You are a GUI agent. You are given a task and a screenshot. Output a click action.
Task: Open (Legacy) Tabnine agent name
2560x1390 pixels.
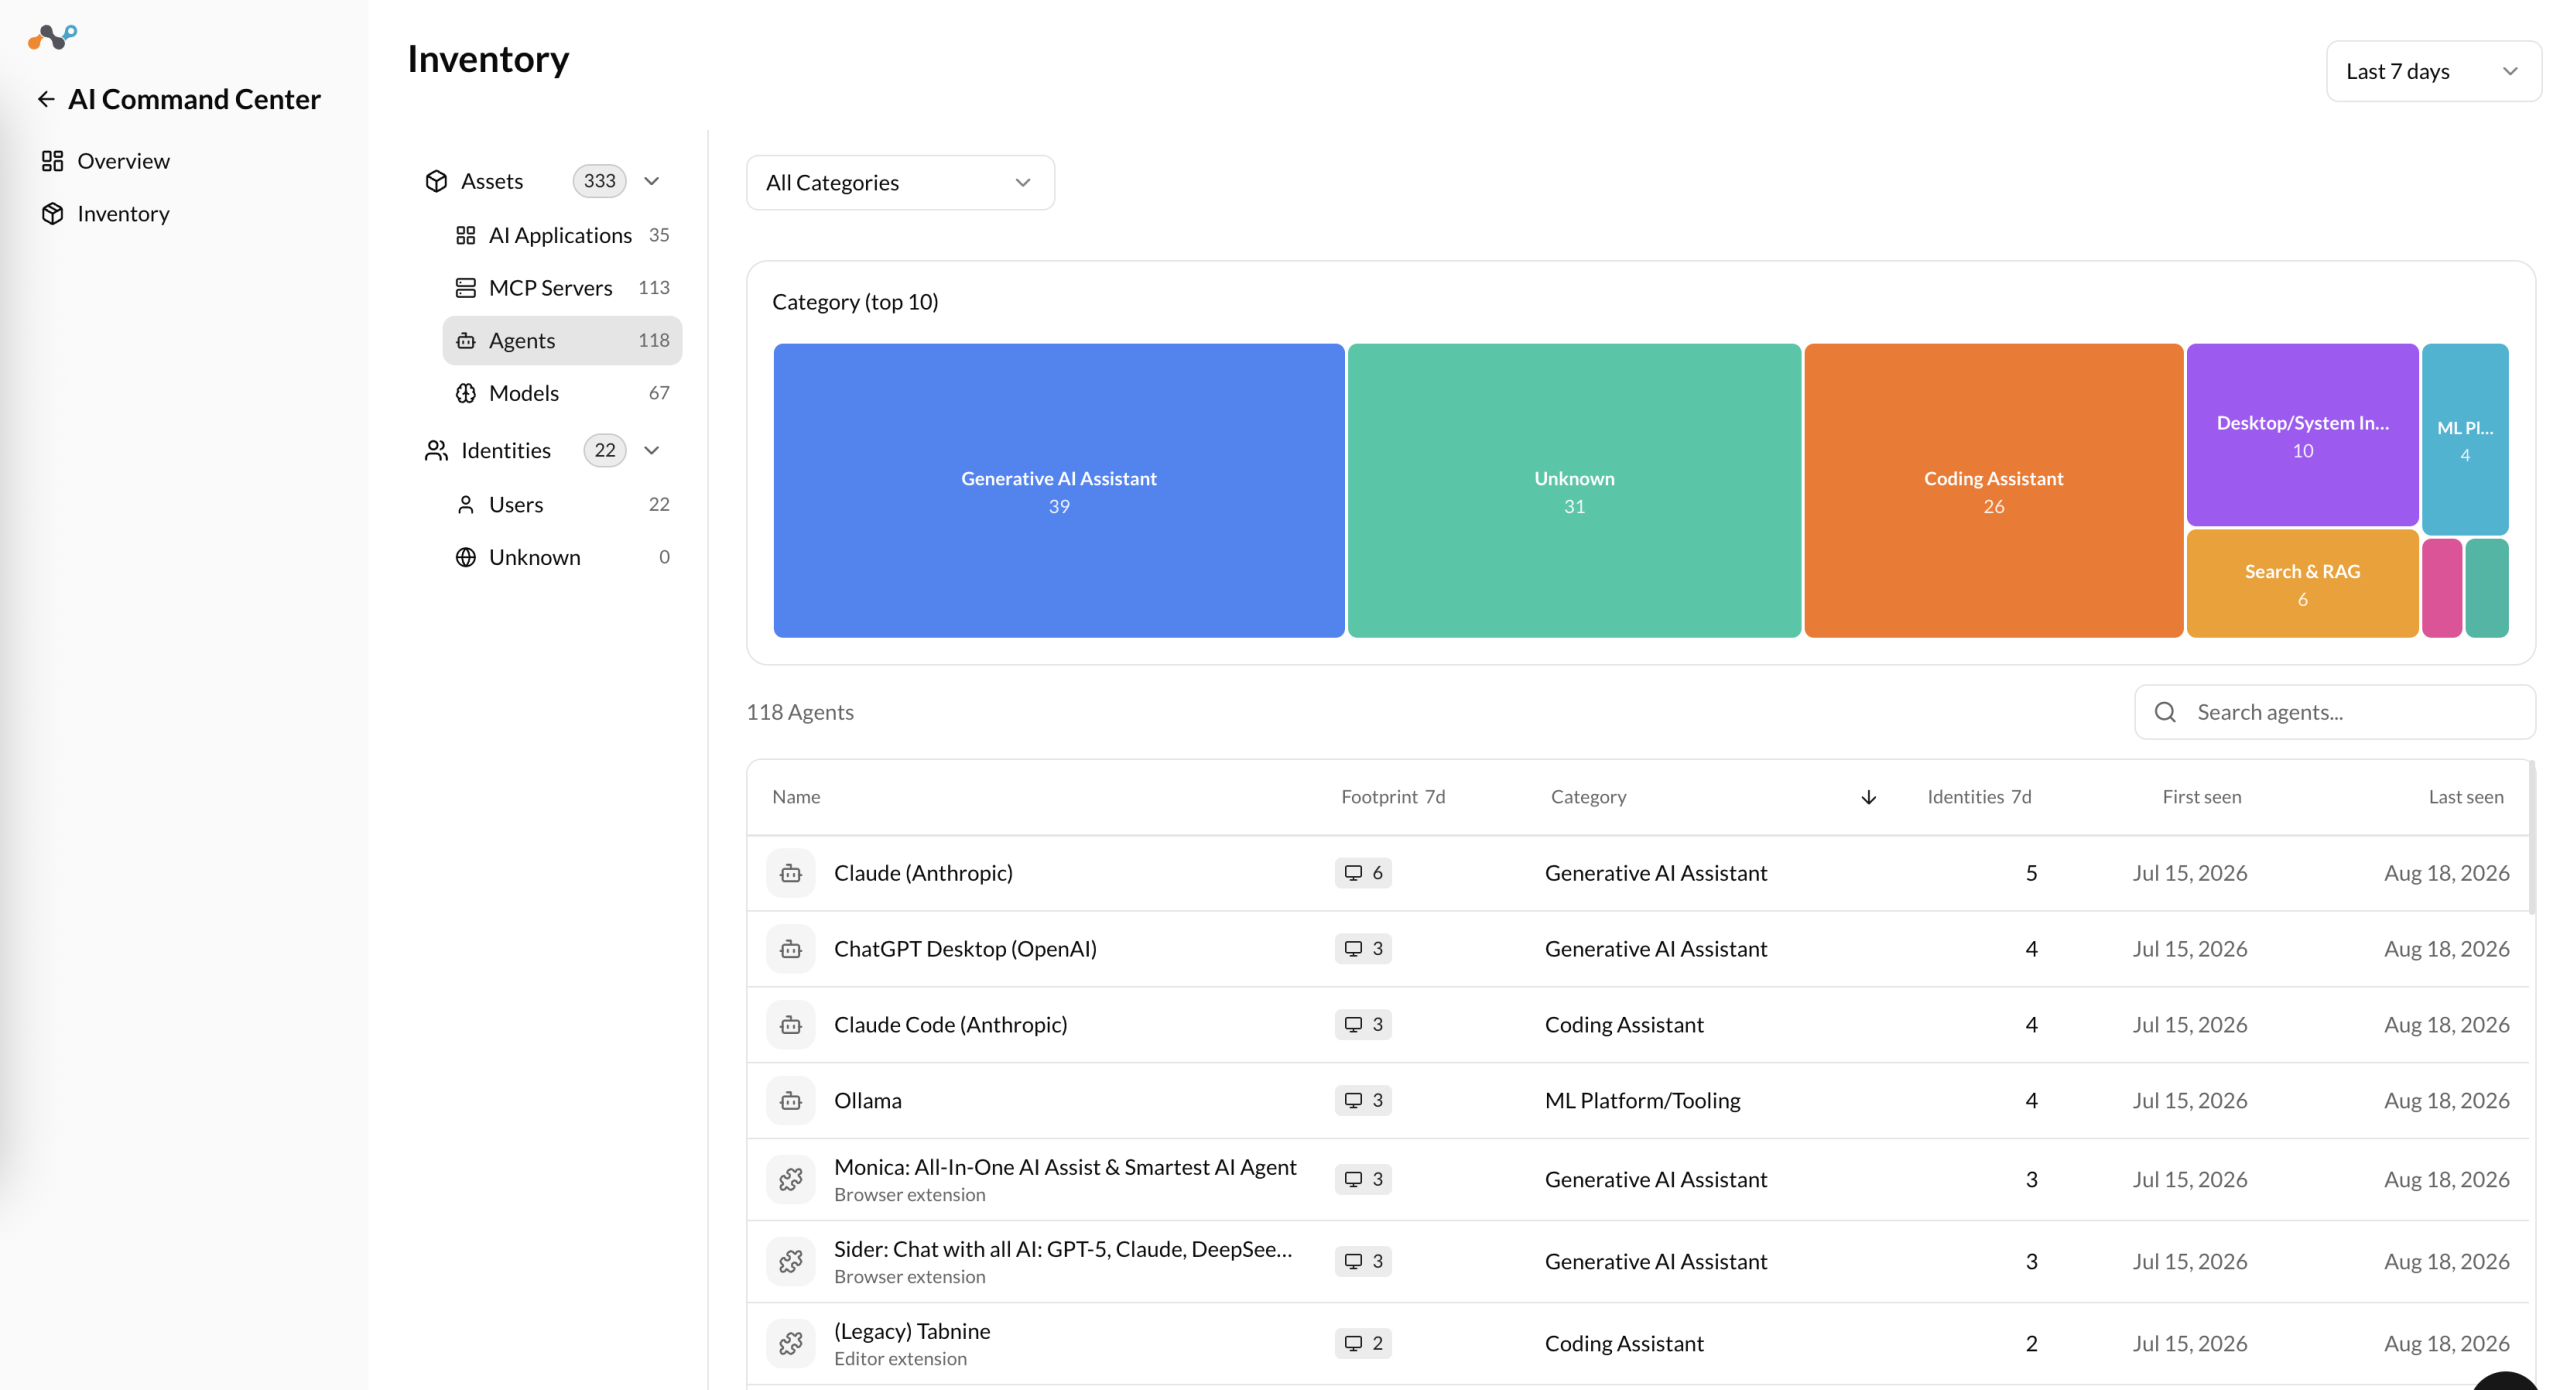(x=912, y=1331)
